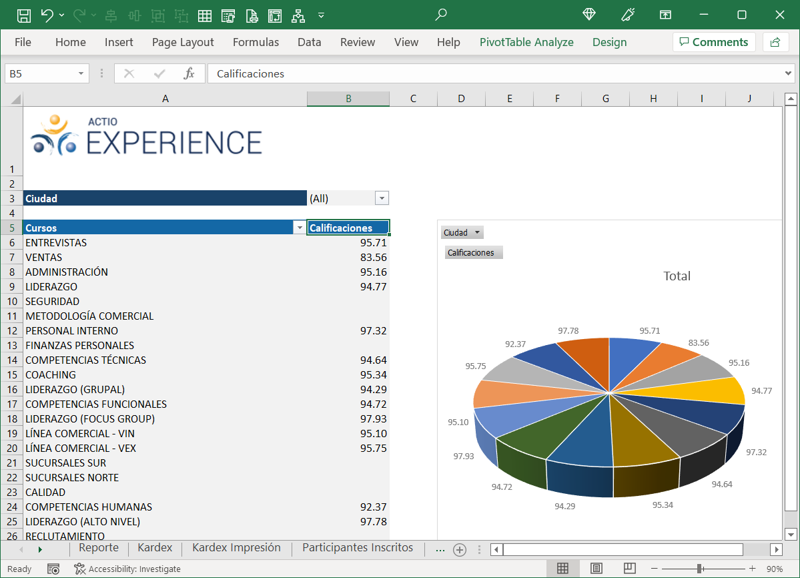Click the macro recording status bar icon
This screenshot has width=800, height=578.
click(x=53, y=569)
